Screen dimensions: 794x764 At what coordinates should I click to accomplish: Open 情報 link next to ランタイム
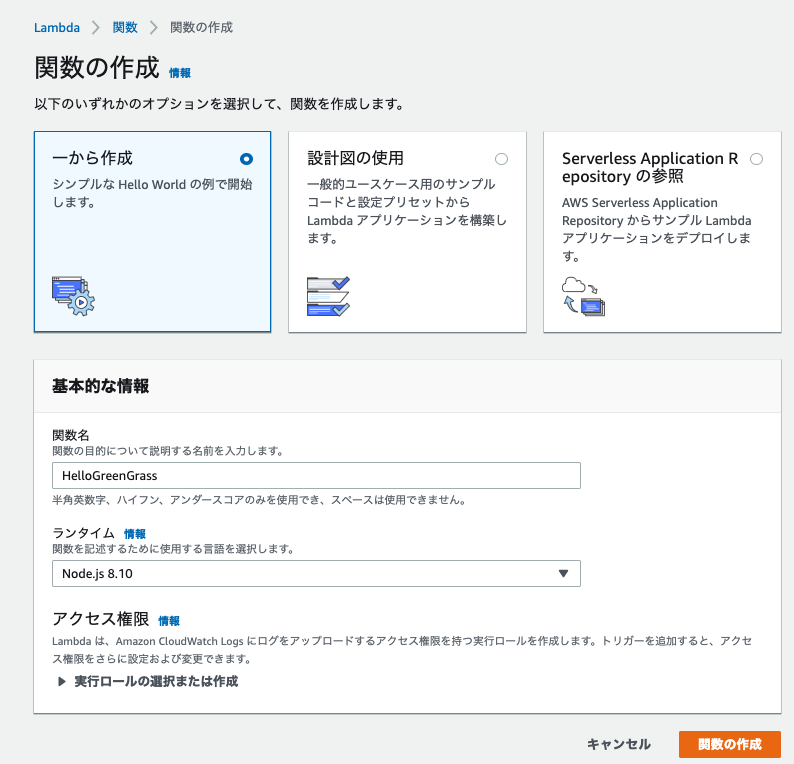[x=135, y=534]
